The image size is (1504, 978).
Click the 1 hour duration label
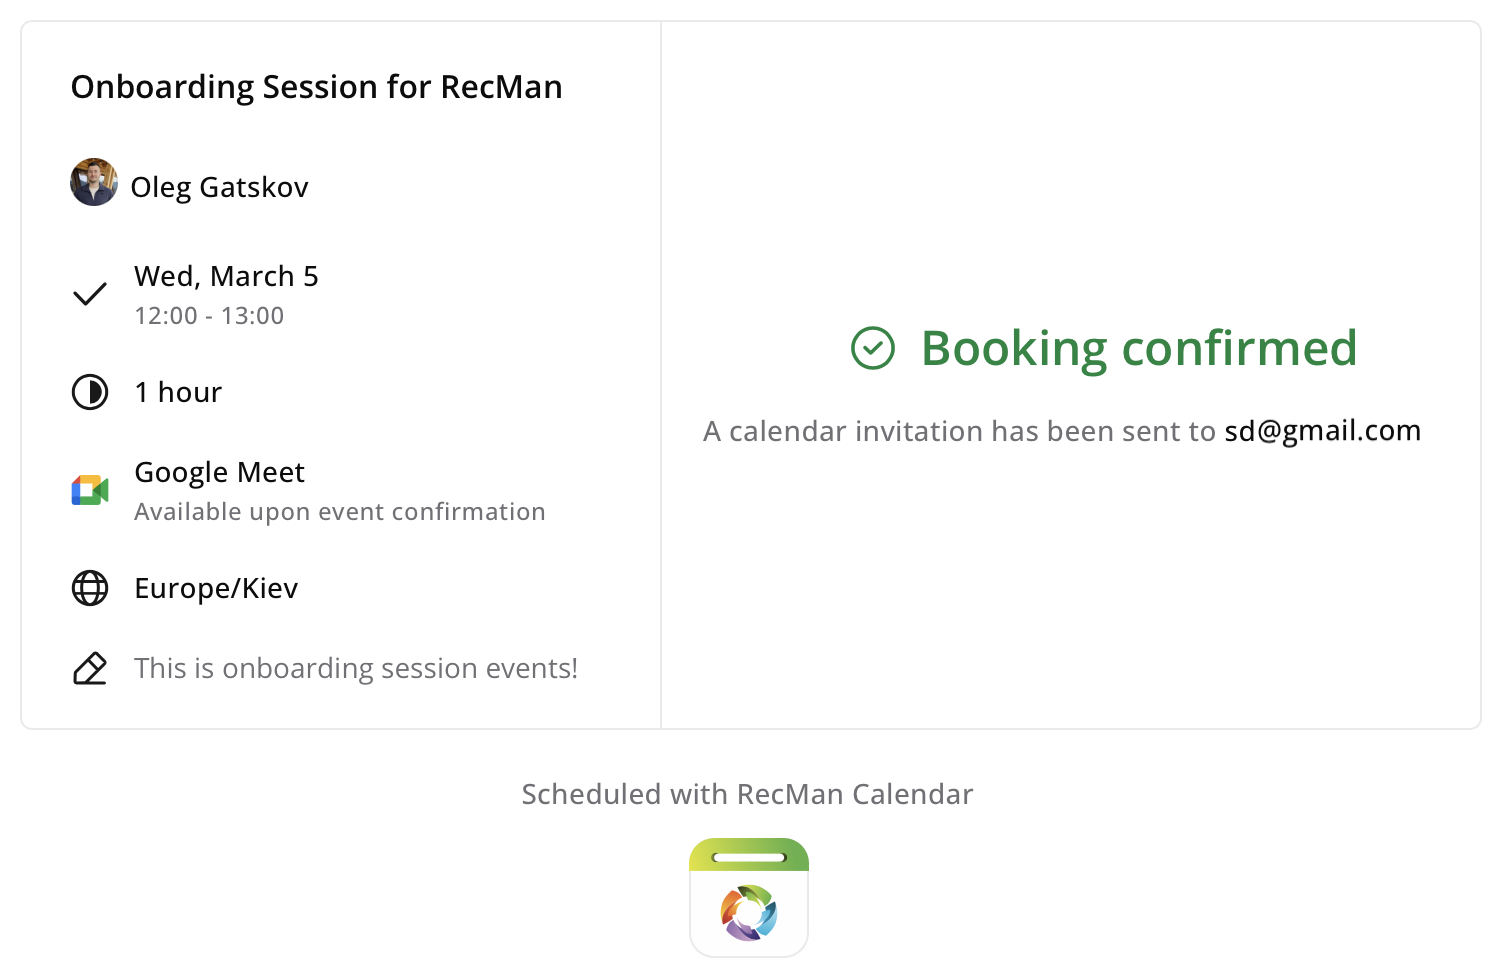(178, 392)
